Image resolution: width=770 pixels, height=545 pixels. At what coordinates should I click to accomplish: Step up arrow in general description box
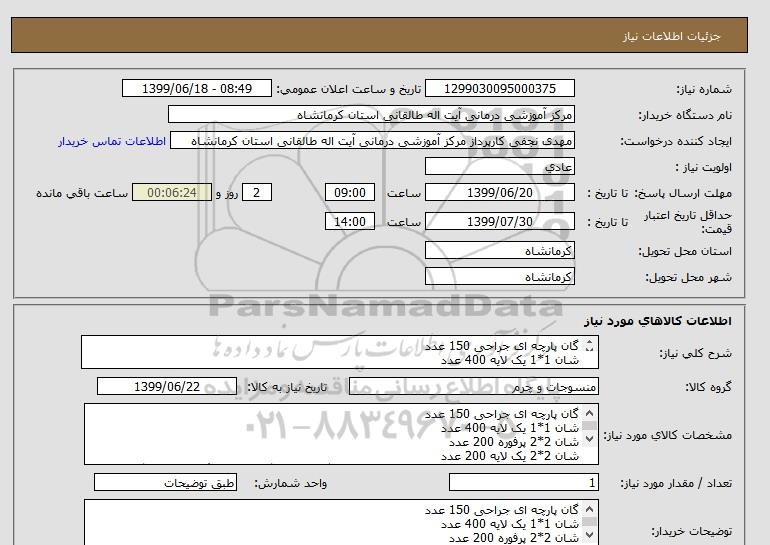pos(590,342)
